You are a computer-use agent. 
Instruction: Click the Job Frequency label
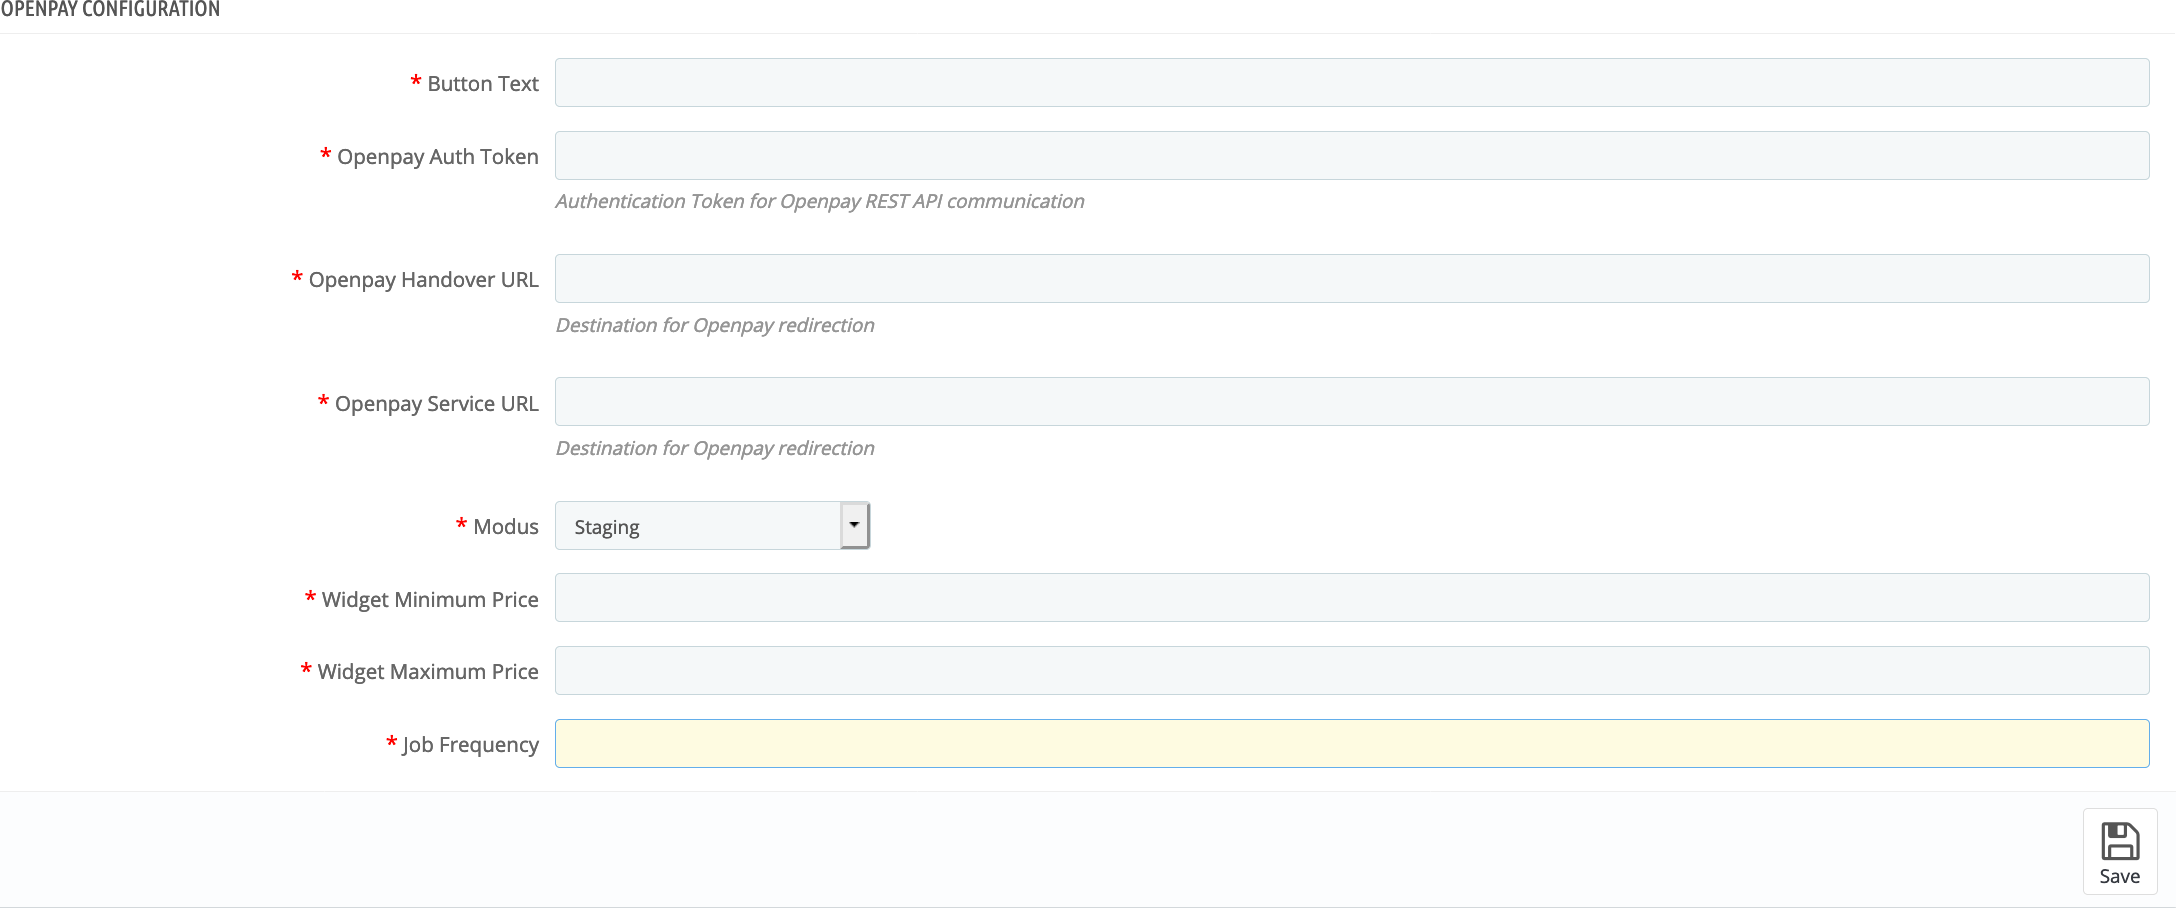tap(470, 745)
